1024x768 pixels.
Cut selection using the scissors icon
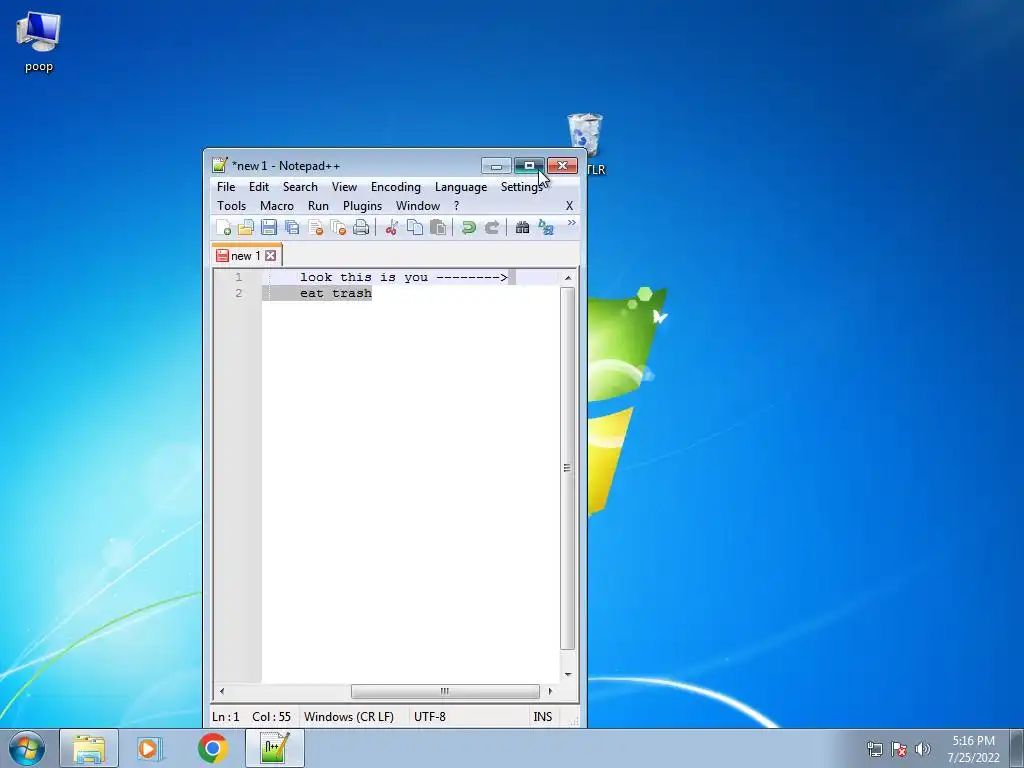click(x=392, y=227)
